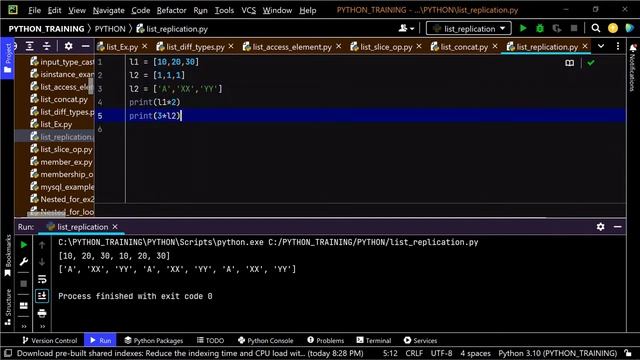The height and width of the screenshot is (360, 640).
Task: Close the list_replication.py editor tab
Action: coord(585,46)
